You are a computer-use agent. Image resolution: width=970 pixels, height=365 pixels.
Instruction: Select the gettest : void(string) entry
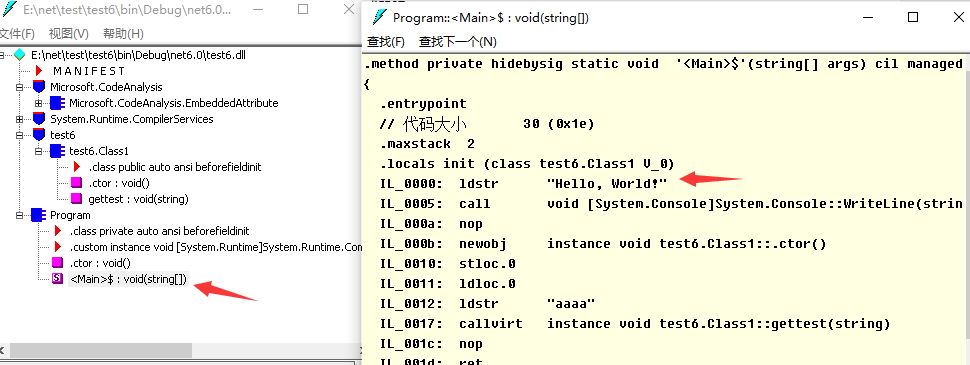(139, 199)
